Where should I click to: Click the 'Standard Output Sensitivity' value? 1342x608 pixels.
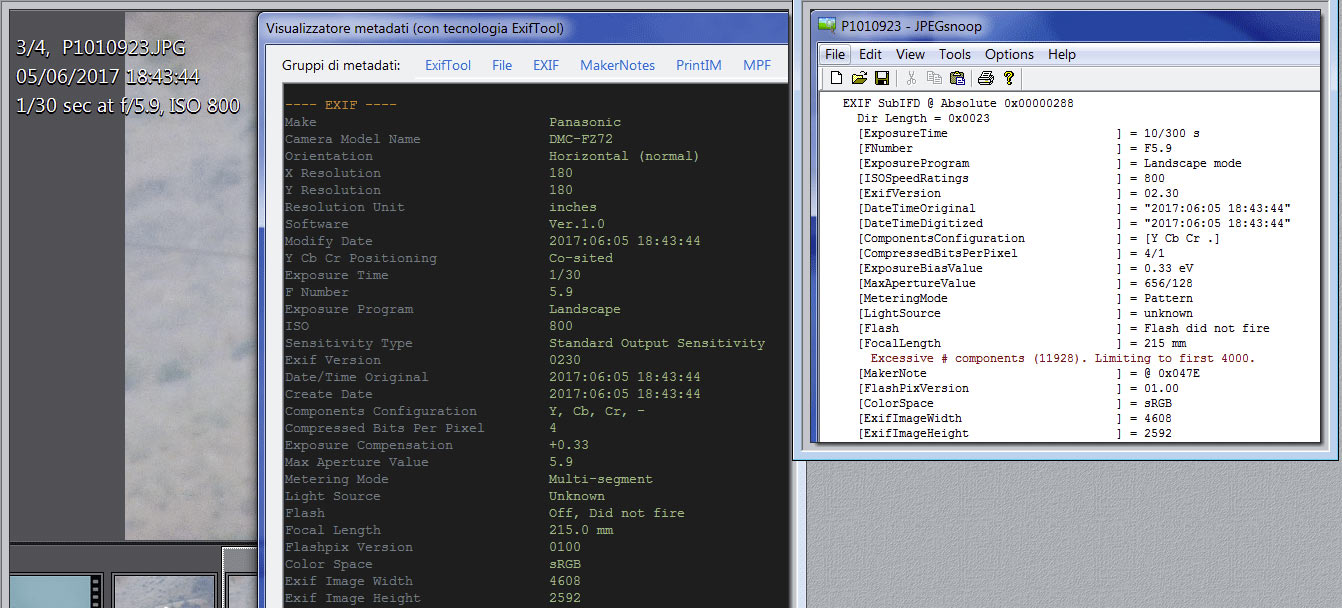(657, 343)
